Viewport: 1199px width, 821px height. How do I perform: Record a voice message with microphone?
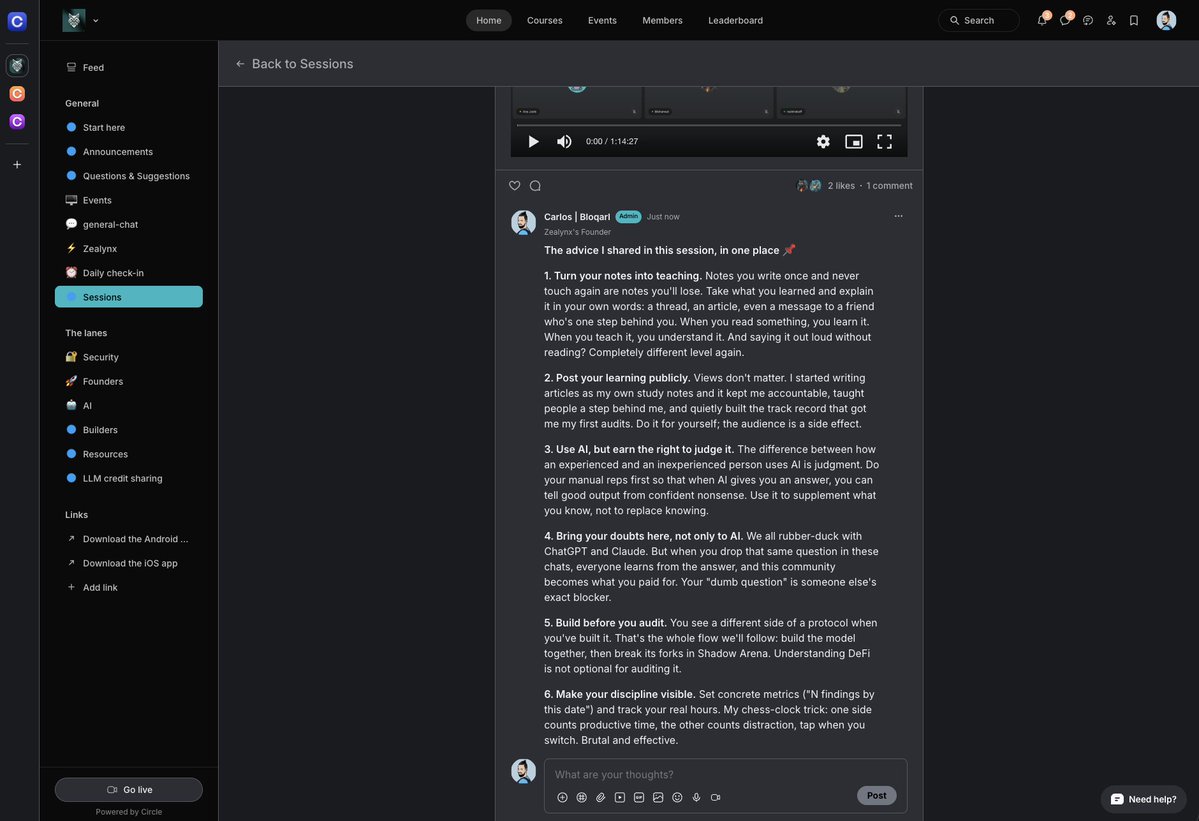tap(696, 797)
